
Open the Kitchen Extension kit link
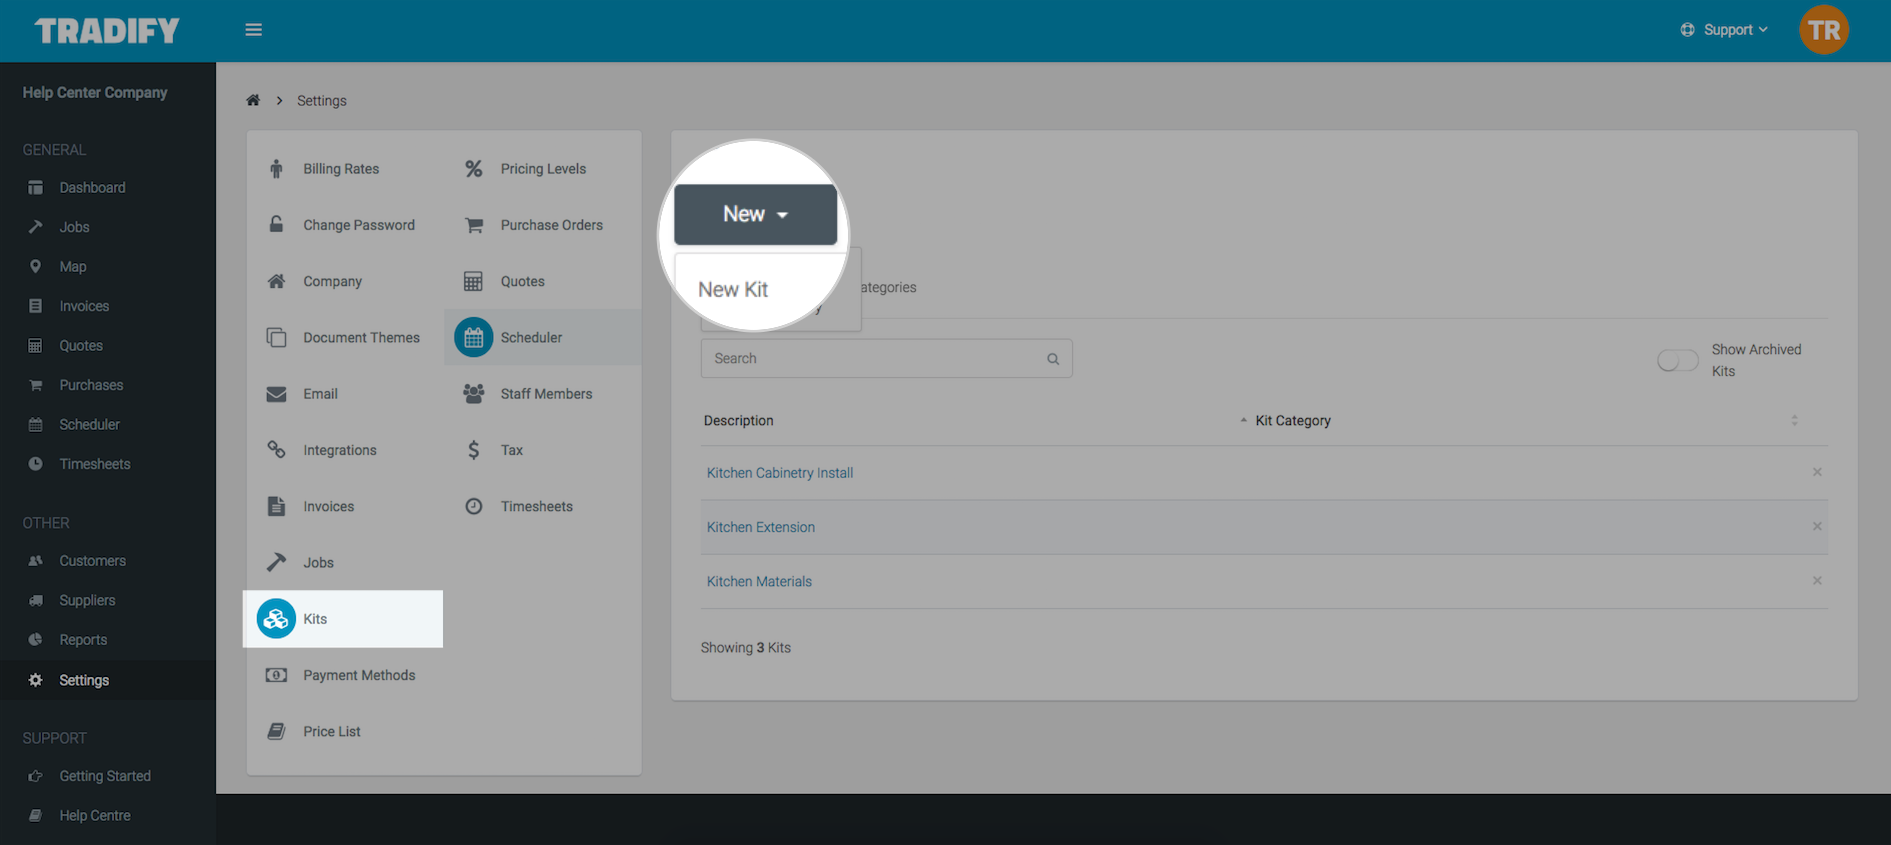pos(760,527)
